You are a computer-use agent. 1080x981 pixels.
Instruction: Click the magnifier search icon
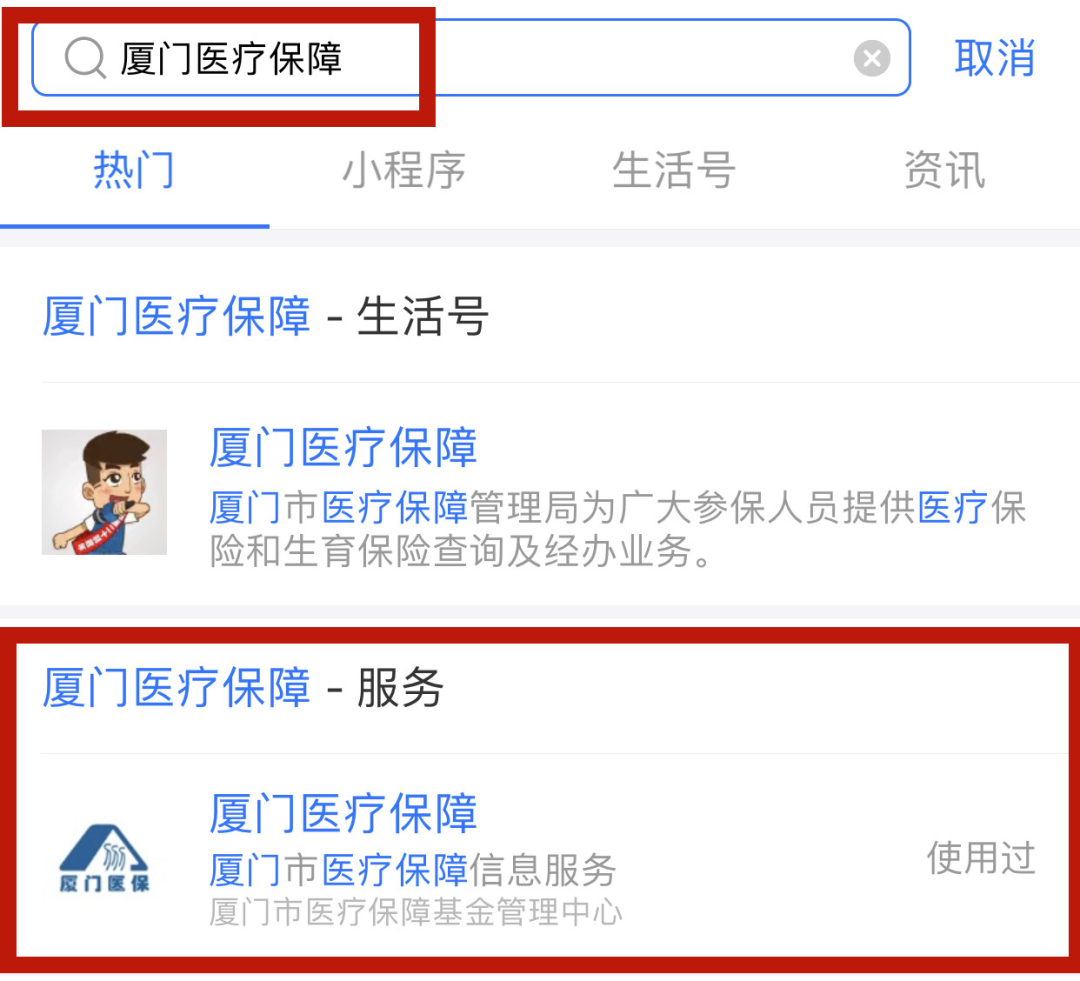pyautogui.click(x=85, y=58)
